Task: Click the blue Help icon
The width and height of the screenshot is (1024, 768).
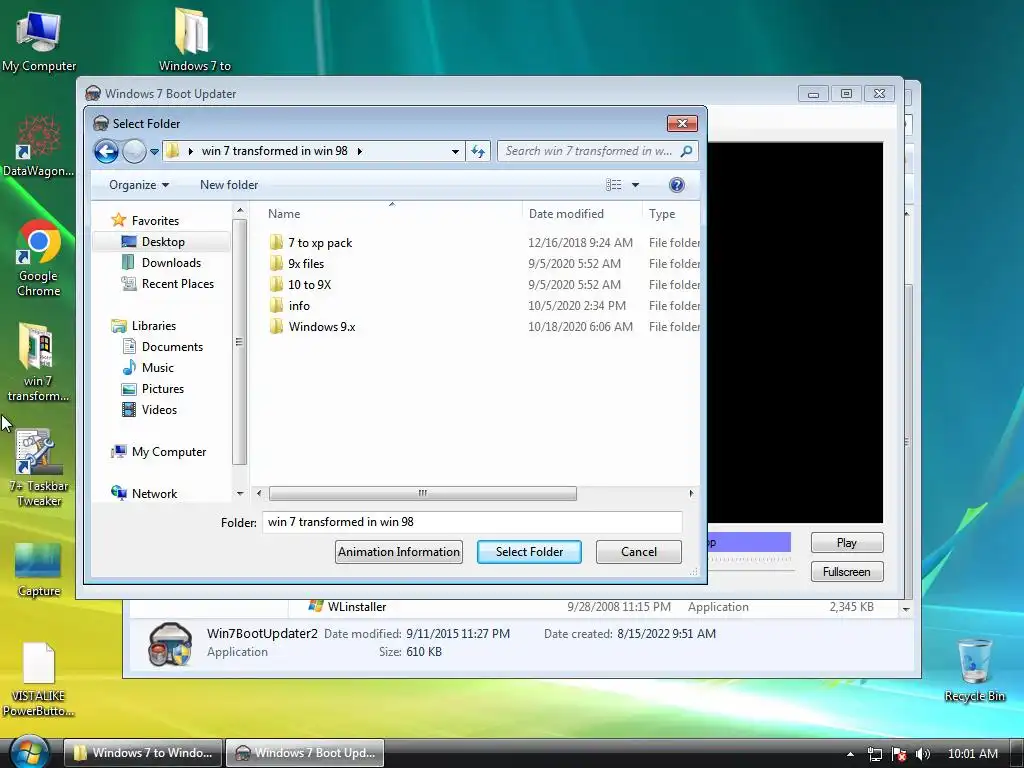Action: 677,185
